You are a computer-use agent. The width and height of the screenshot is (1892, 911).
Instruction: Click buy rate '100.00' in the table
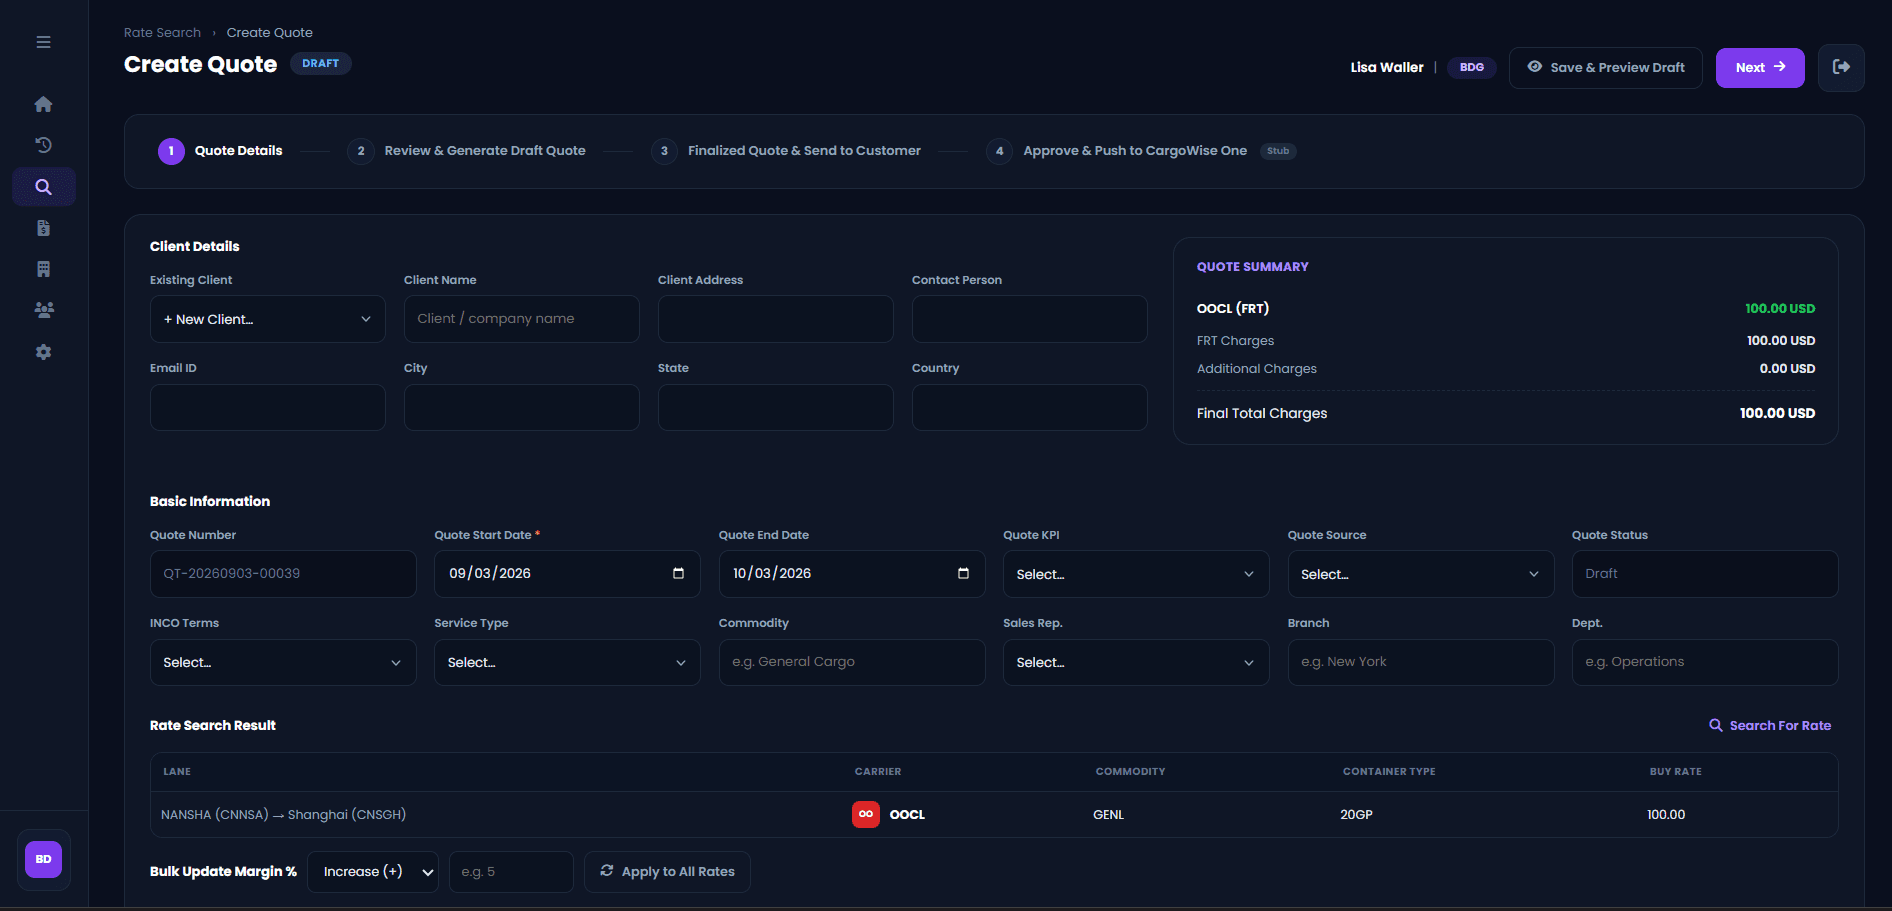[x=1666, y=815]
